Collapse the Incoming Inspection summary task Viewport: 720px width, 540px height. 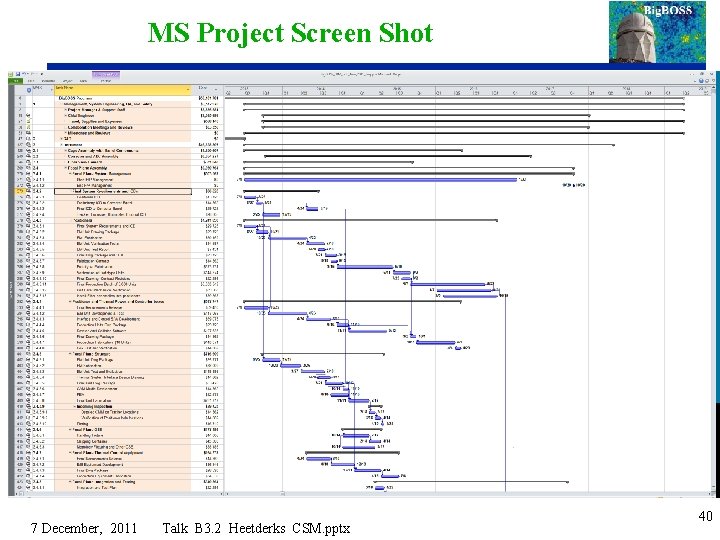pos(75,406)
